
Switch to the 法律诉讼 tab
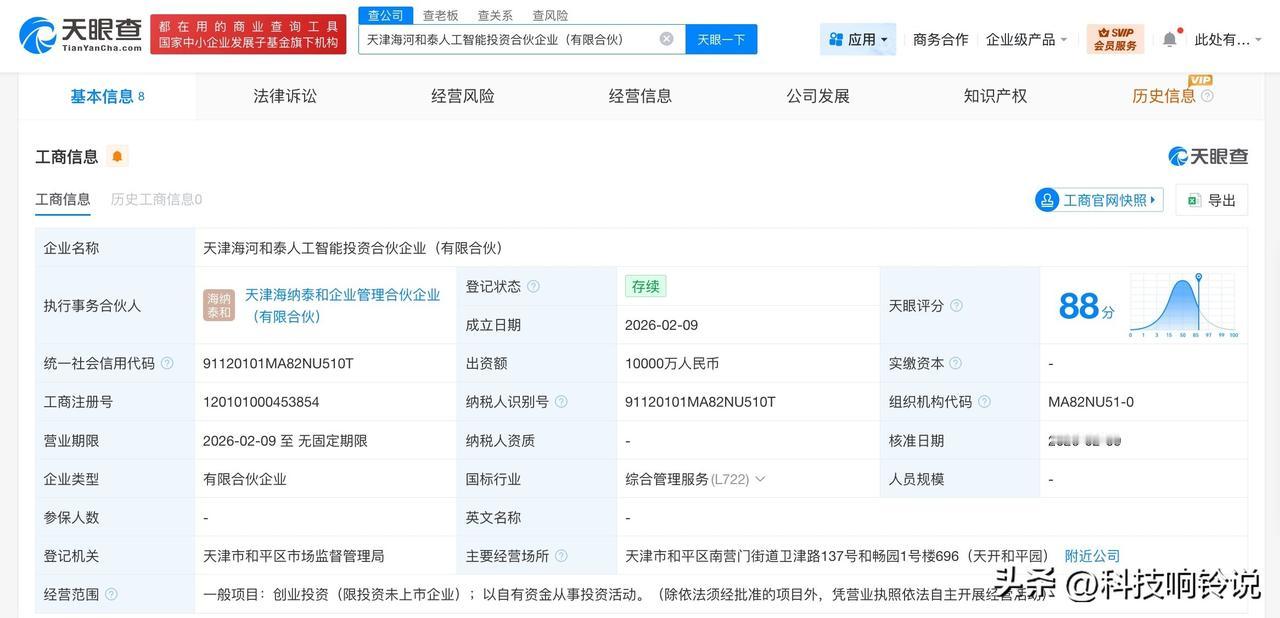click(285, 96)
